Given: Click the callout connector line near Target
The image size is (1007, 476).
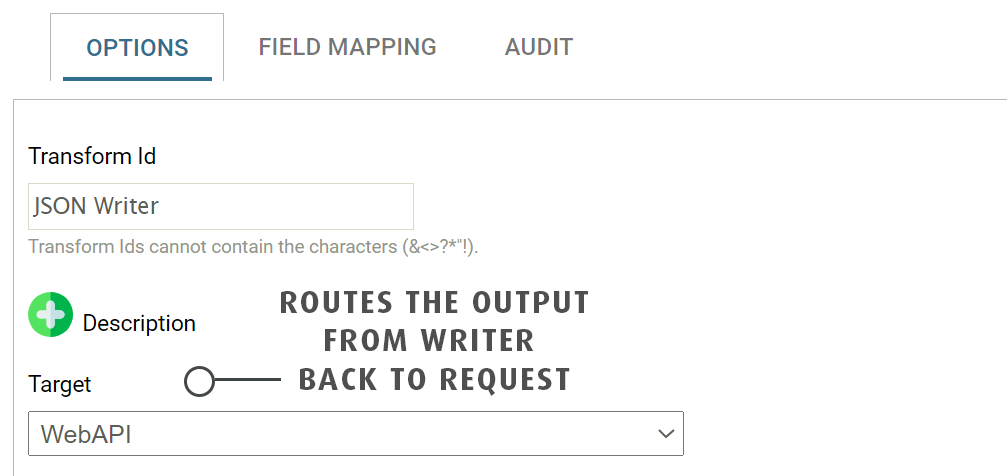Looking at the screenshot, I should click(x=248, y=381).
